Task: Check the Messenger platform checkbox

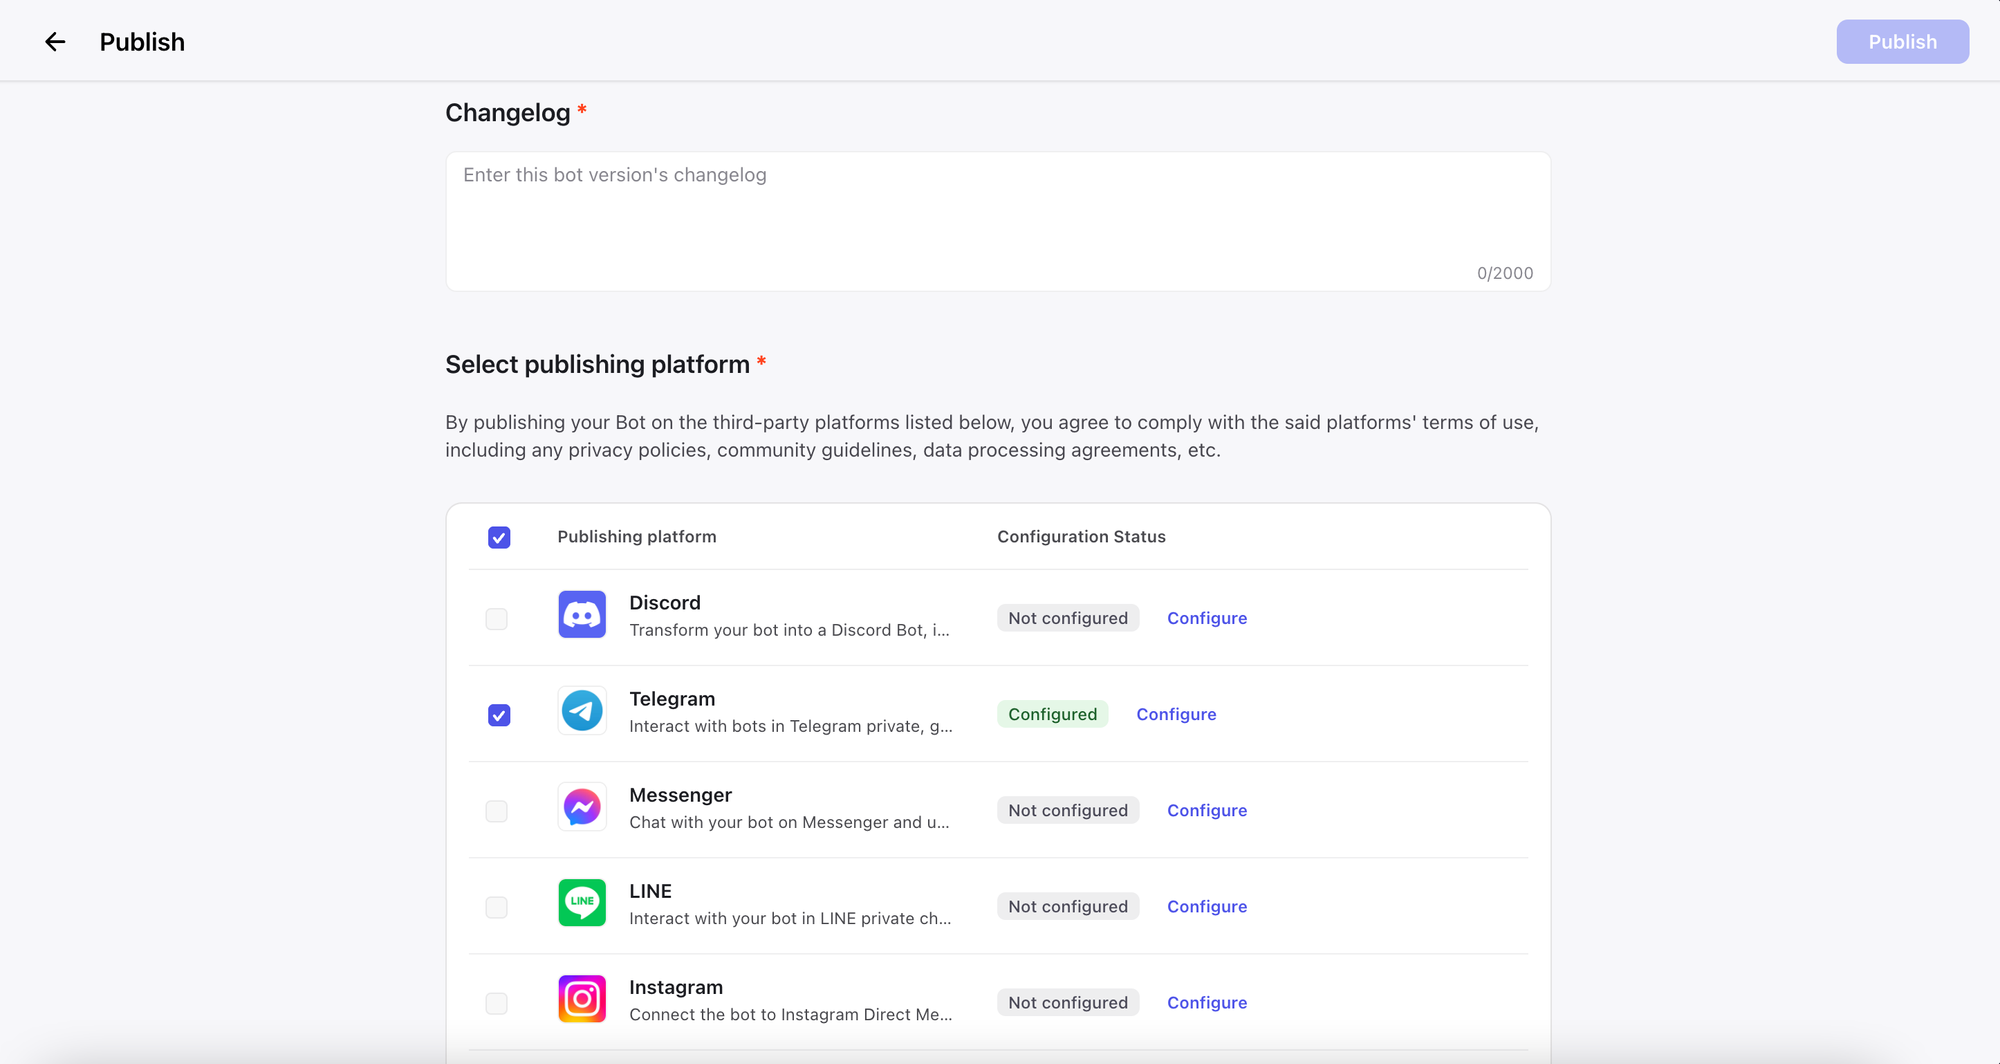Action: (496, 811)
